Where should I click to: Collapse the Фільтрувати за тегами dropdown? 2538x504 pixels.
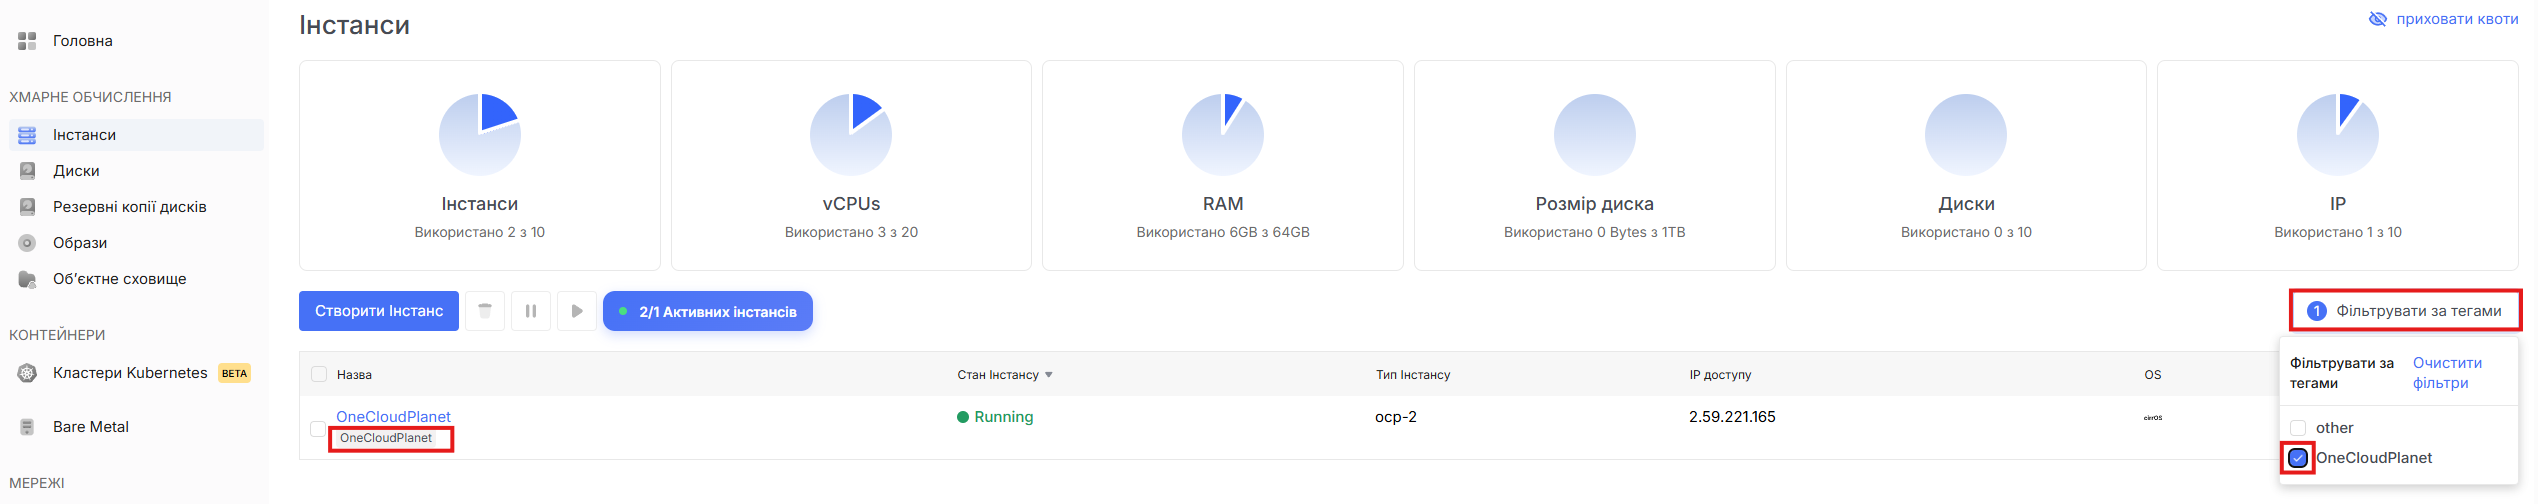pos(2405,311)
